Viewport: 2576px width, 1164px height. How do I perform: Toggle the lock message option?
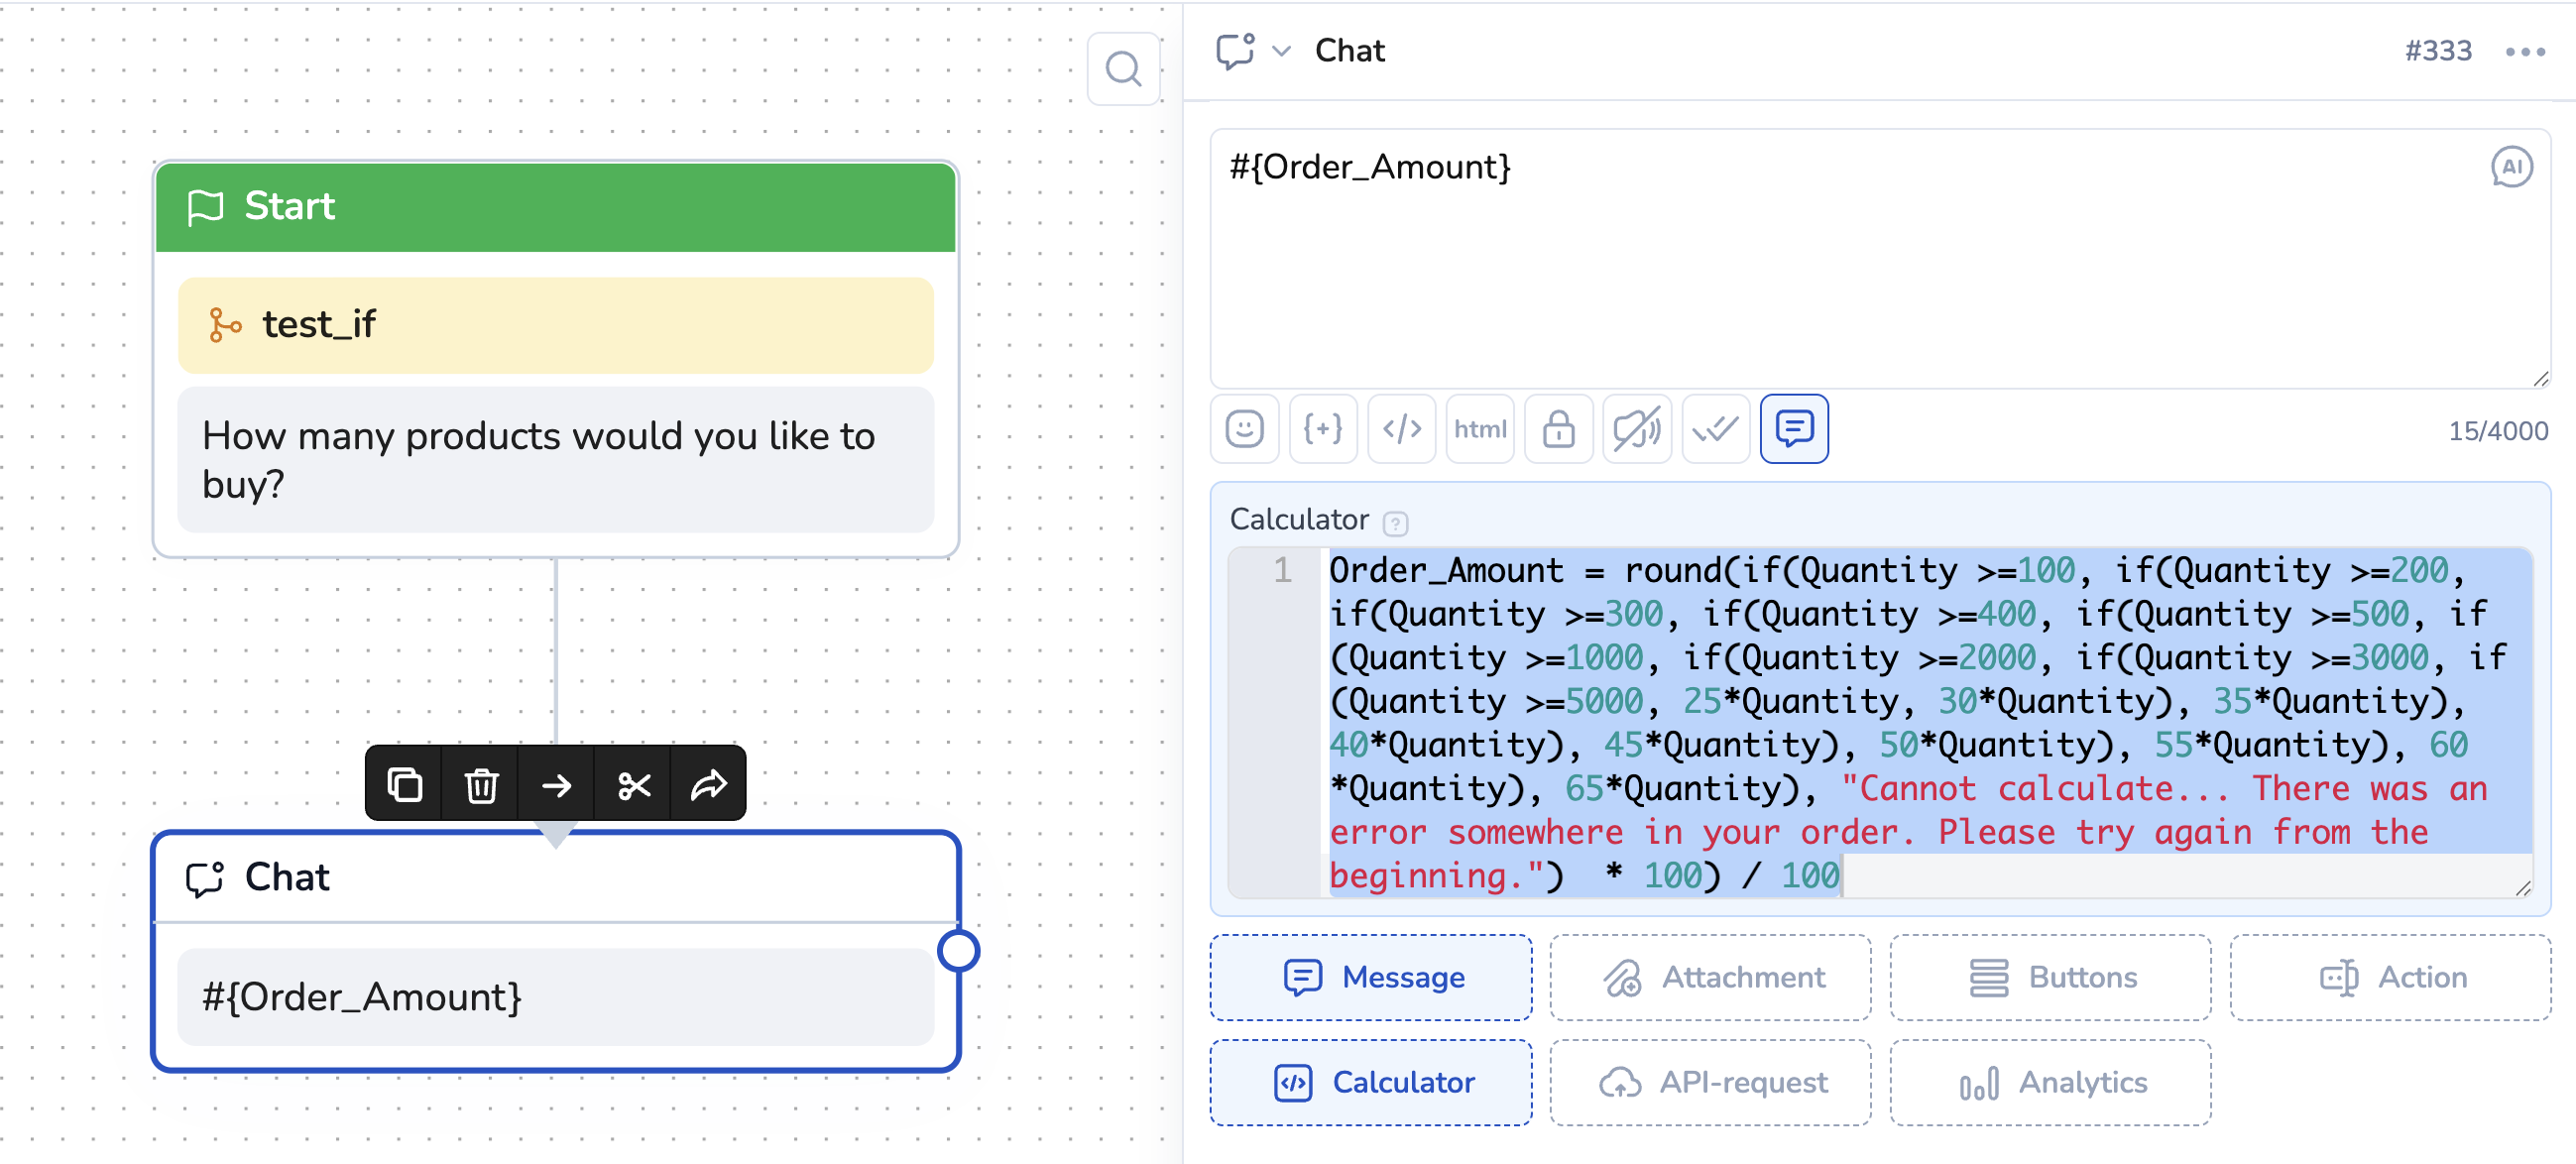click(1557, 430)
